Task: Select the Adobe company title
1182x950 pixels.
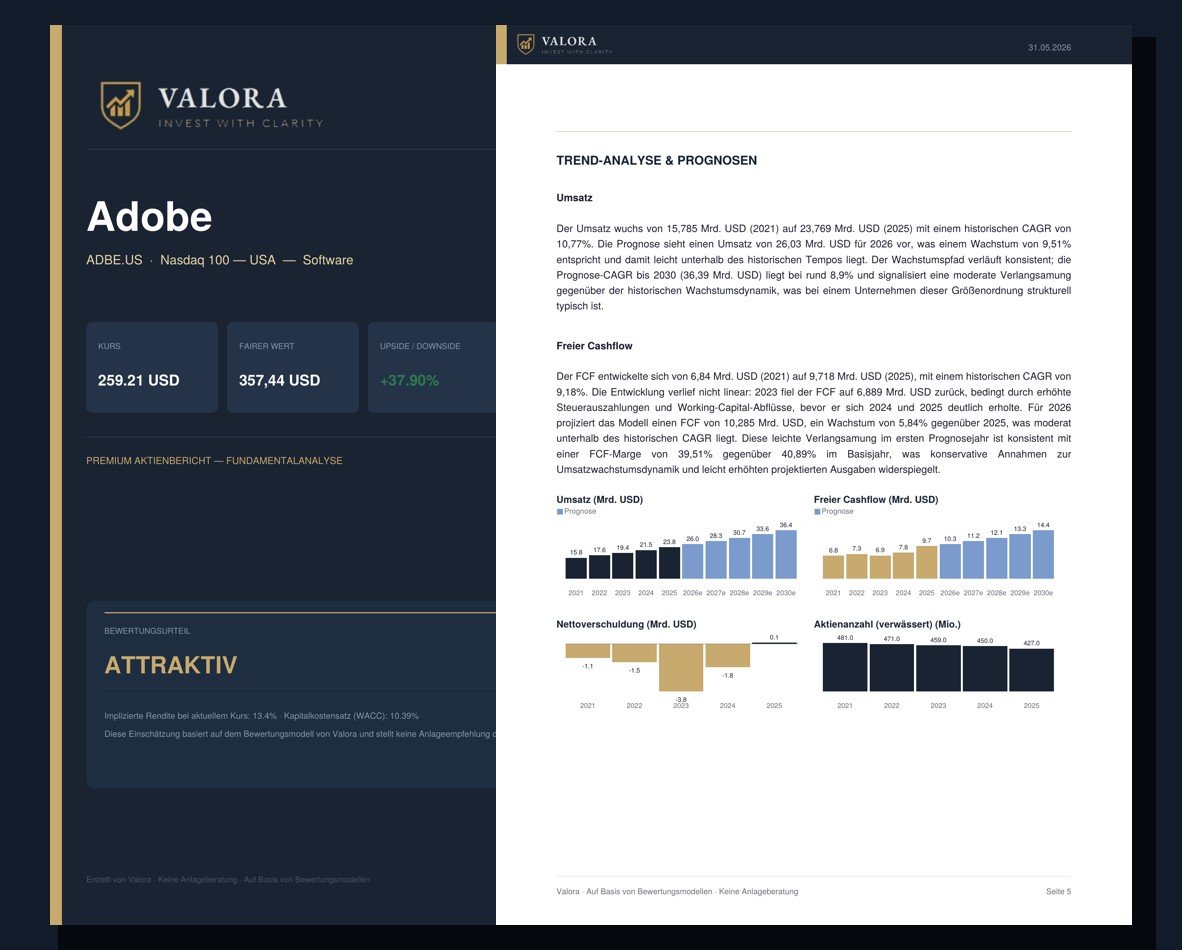Action: (149, 216)
